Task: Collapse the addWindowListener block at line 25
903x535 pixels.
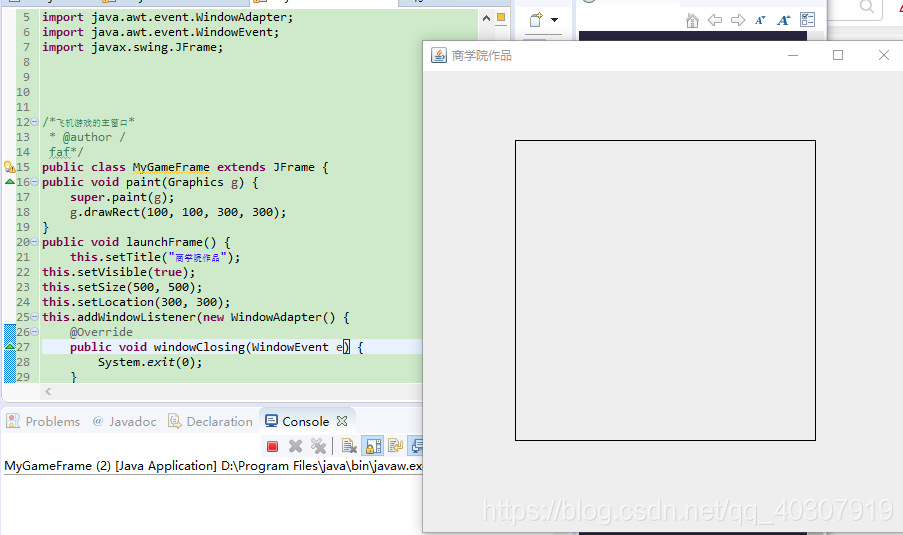Action: (35, 317)
